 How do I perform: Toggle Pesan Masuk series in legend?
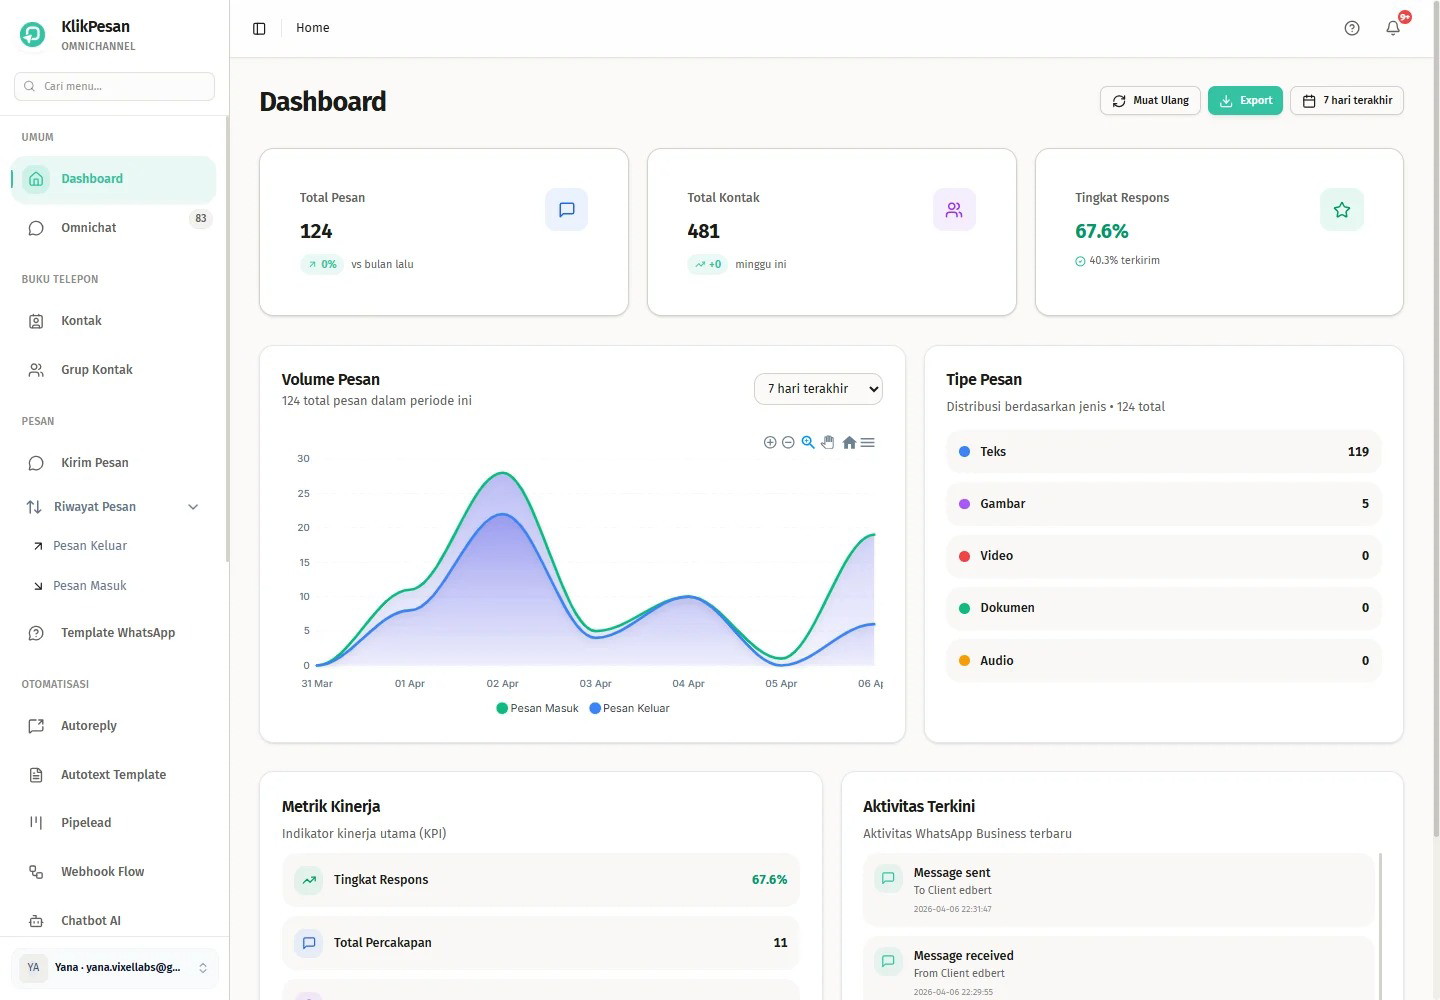tap(538, 708)
